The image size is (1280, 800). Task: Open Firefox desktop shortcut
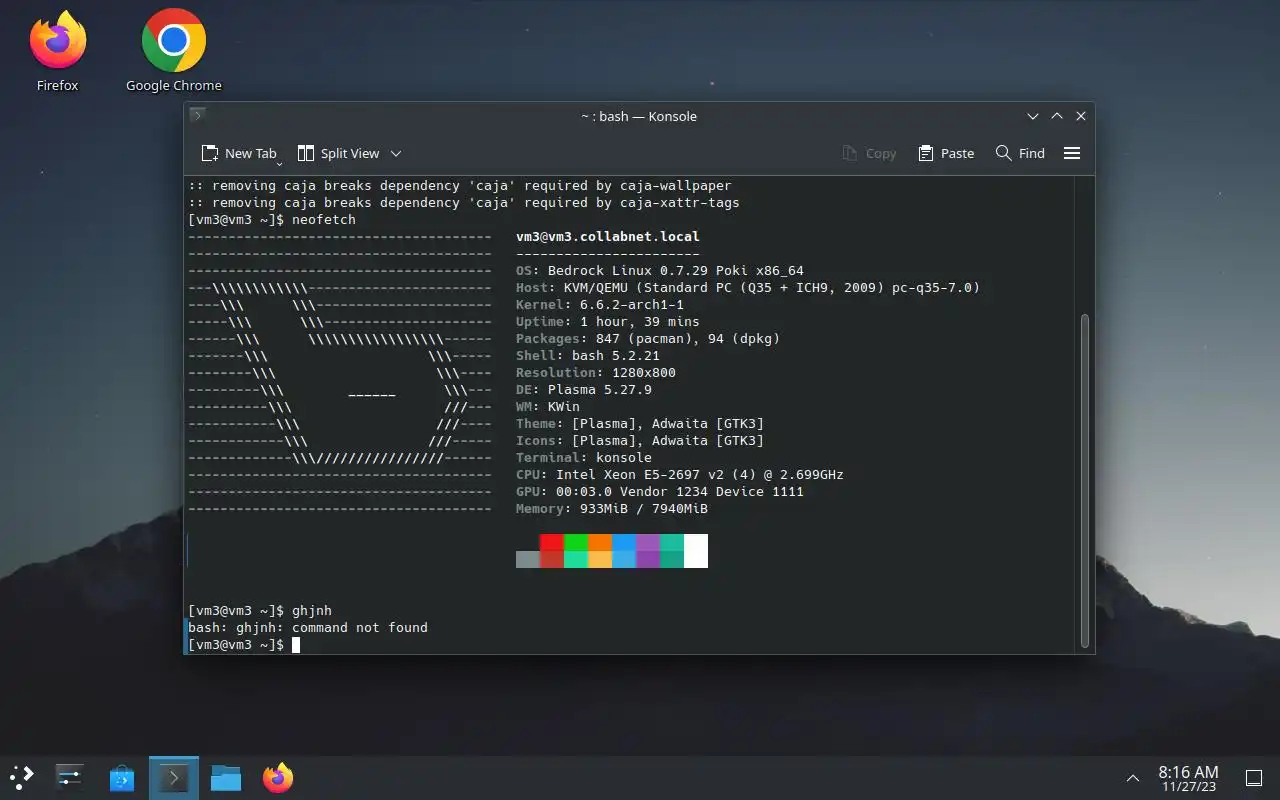pos(58,51)
